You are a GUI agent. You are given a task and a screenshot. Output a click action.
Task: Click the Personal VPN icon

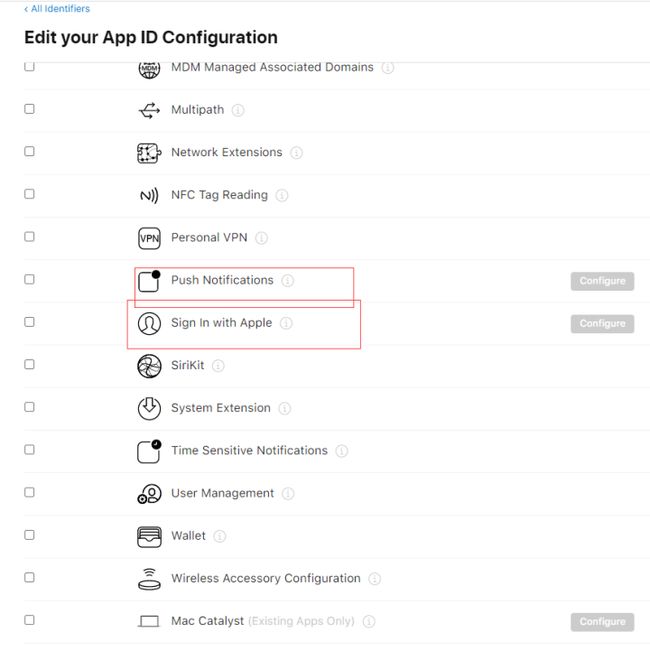(x=149, y=238)
